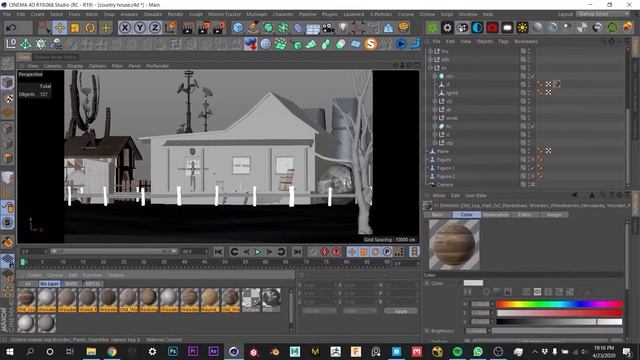The image size is (640, 360).
Task: Click the globe sphere icon in second toolbar
Action: pos(266,44)
